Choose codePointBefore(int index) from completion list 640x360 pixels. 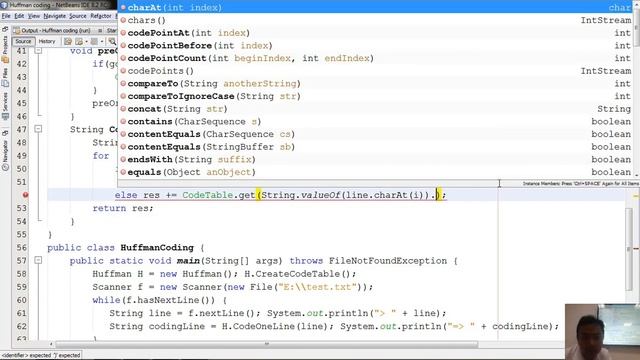point(376,45)
